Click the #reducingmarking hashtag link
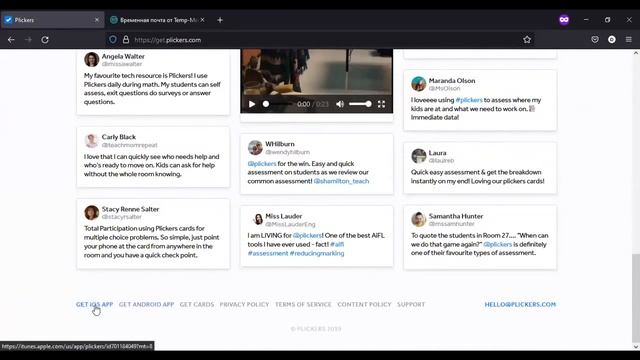 click(x=317, y=253)
